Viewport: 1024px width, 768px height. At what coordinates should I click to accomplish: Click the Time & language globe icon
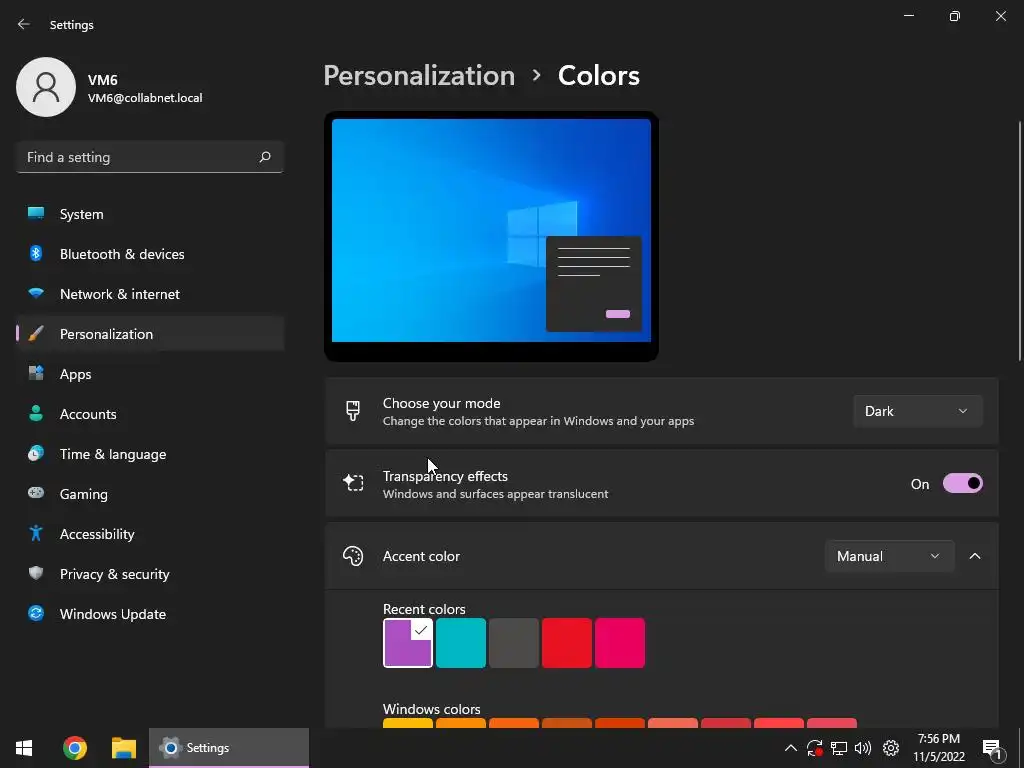pyautogui.click(x=36, y=453)
